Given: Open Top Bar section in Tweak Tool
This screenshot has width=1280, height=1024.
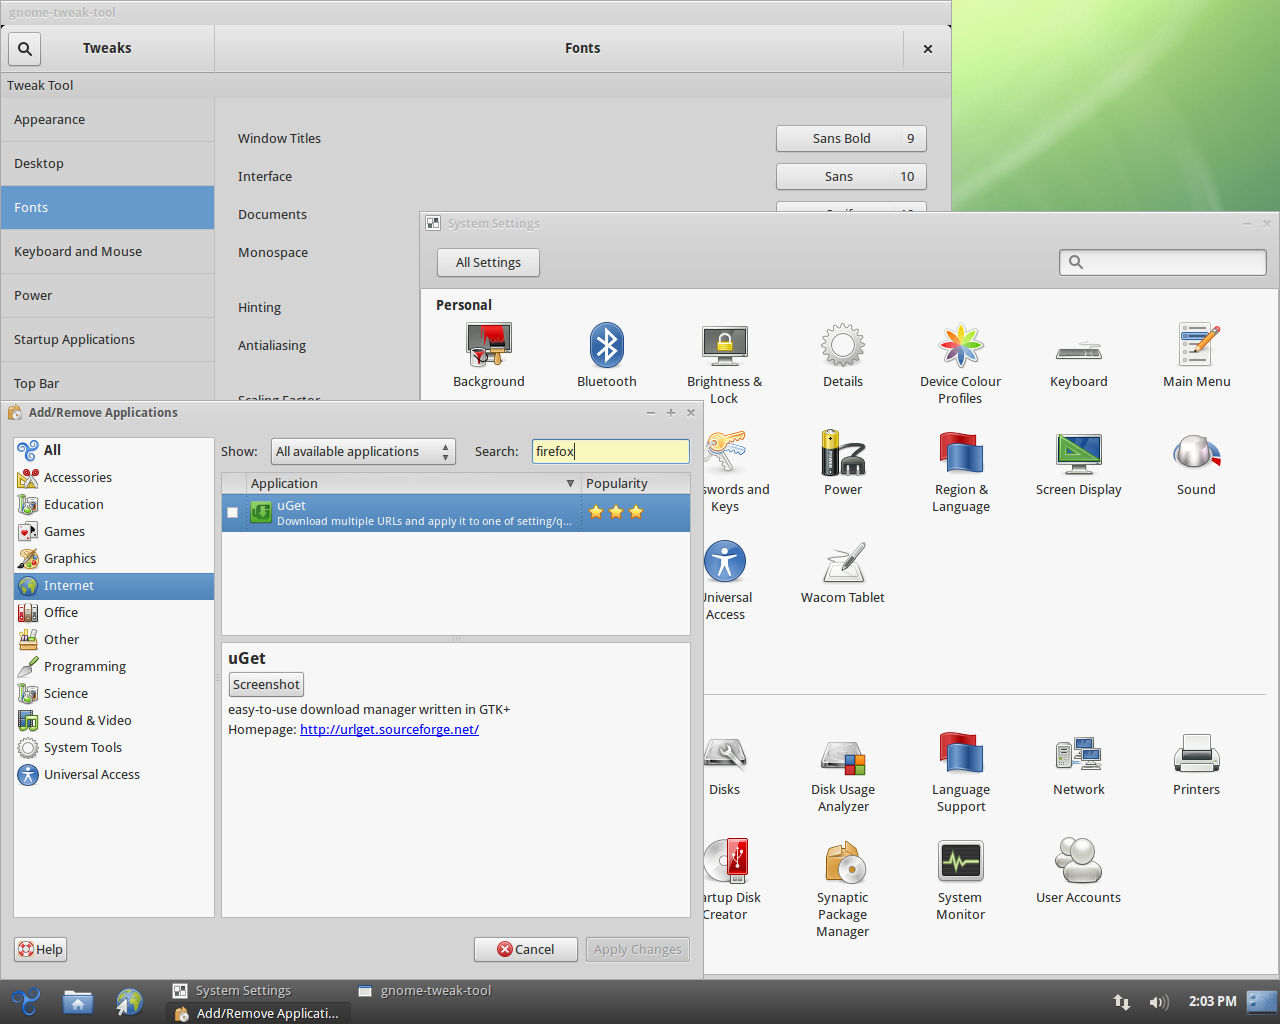Looking at the screenshot, I should pyautogui.click(x=107, y=383).
